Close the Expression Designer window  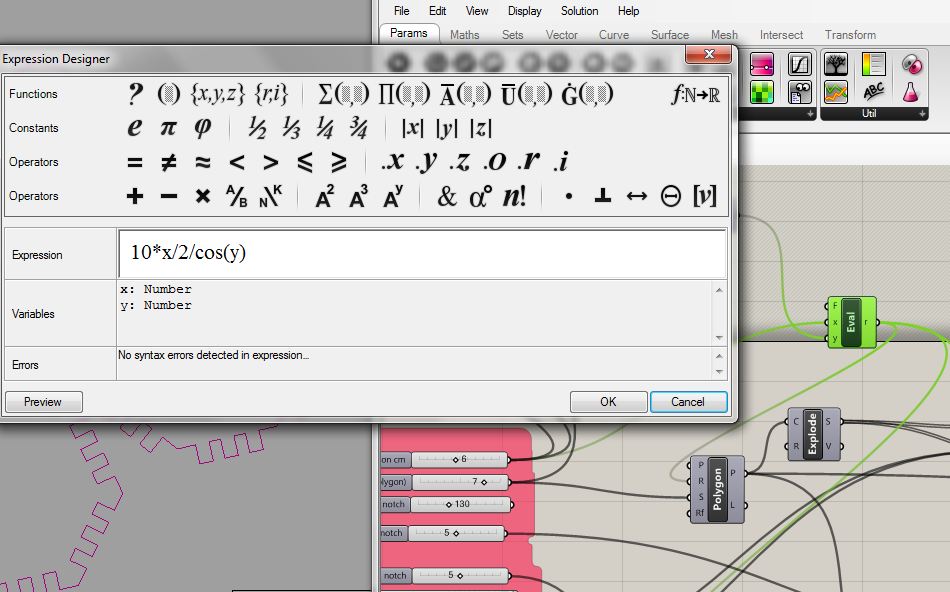pos(709,55)
